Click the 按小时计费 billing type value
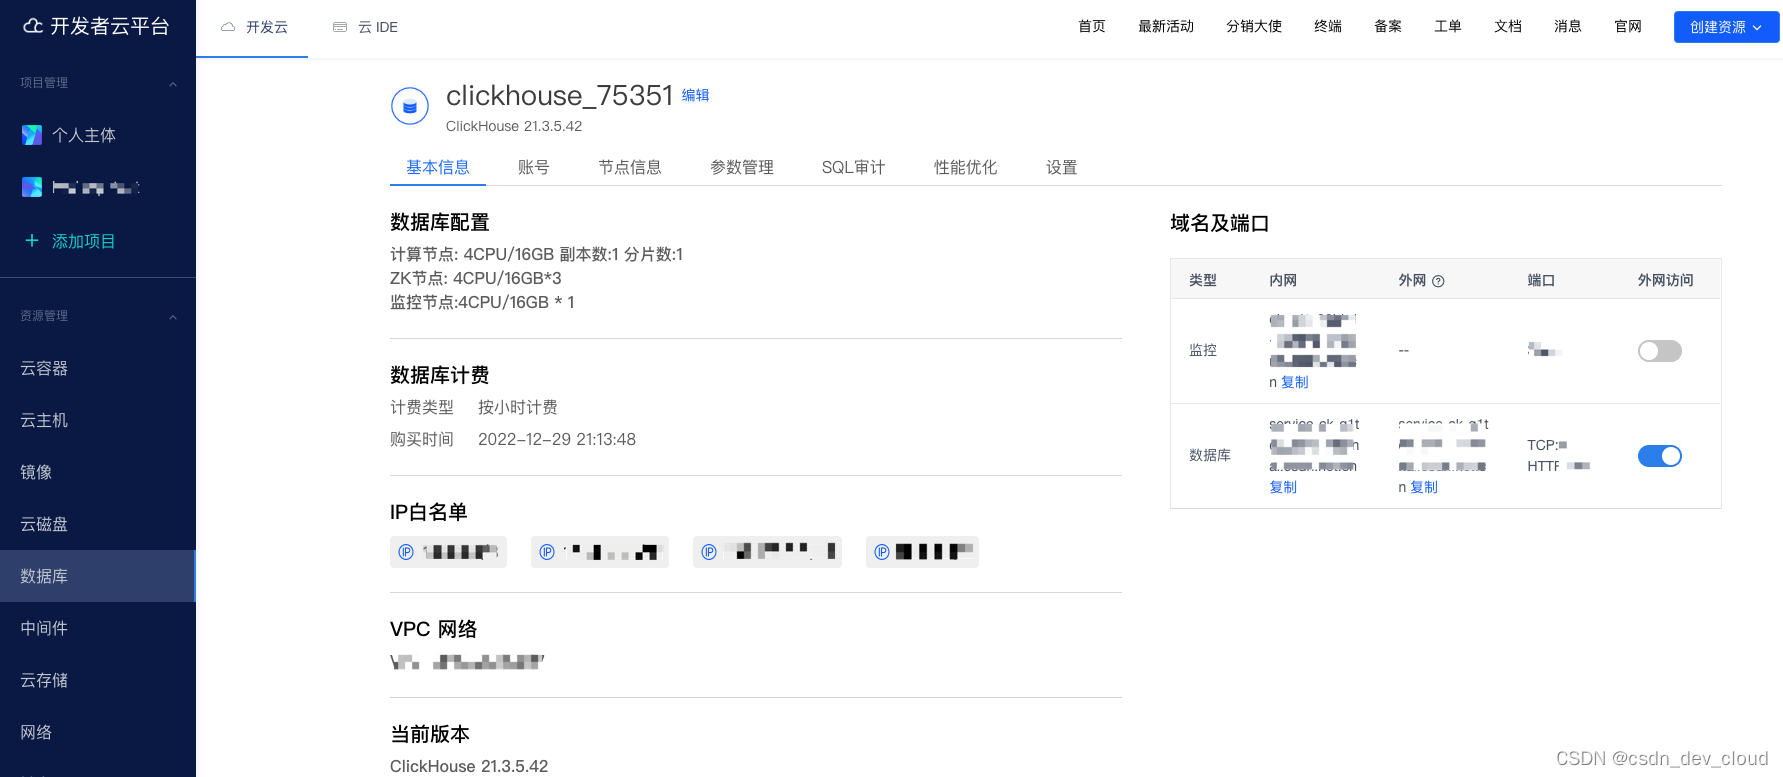 (518, 407)
